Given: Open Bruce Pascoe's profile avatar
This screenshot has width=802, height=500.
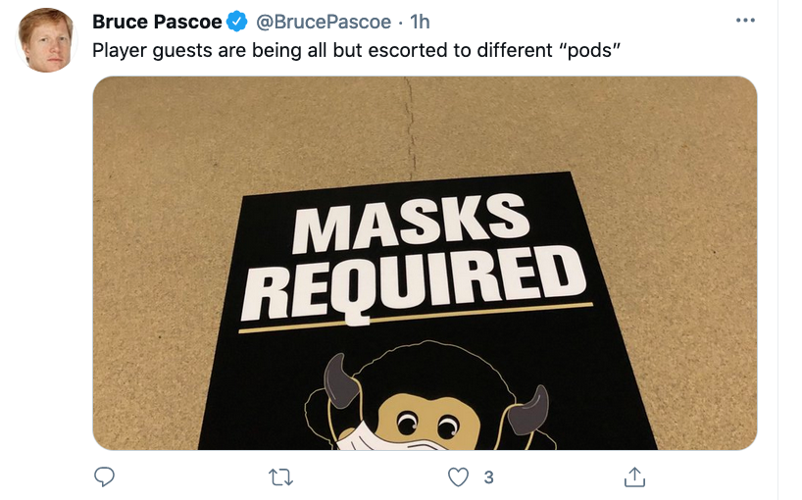Looking at the screenshot, I should coord(46,40).
